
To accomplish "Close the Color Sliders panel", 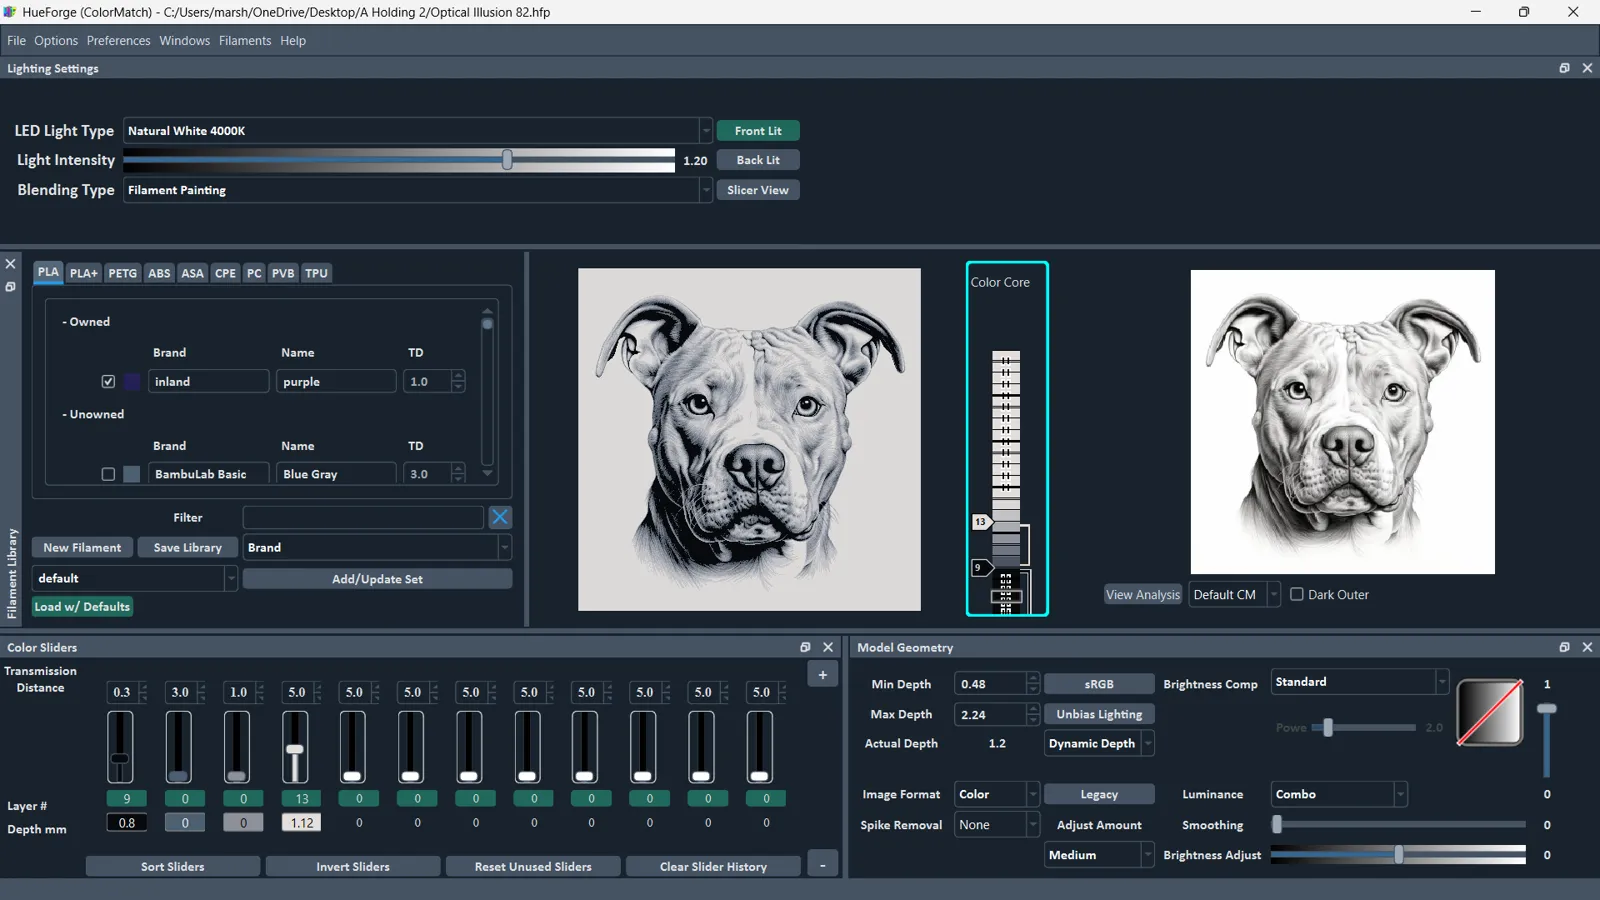I will coord(828,647).
